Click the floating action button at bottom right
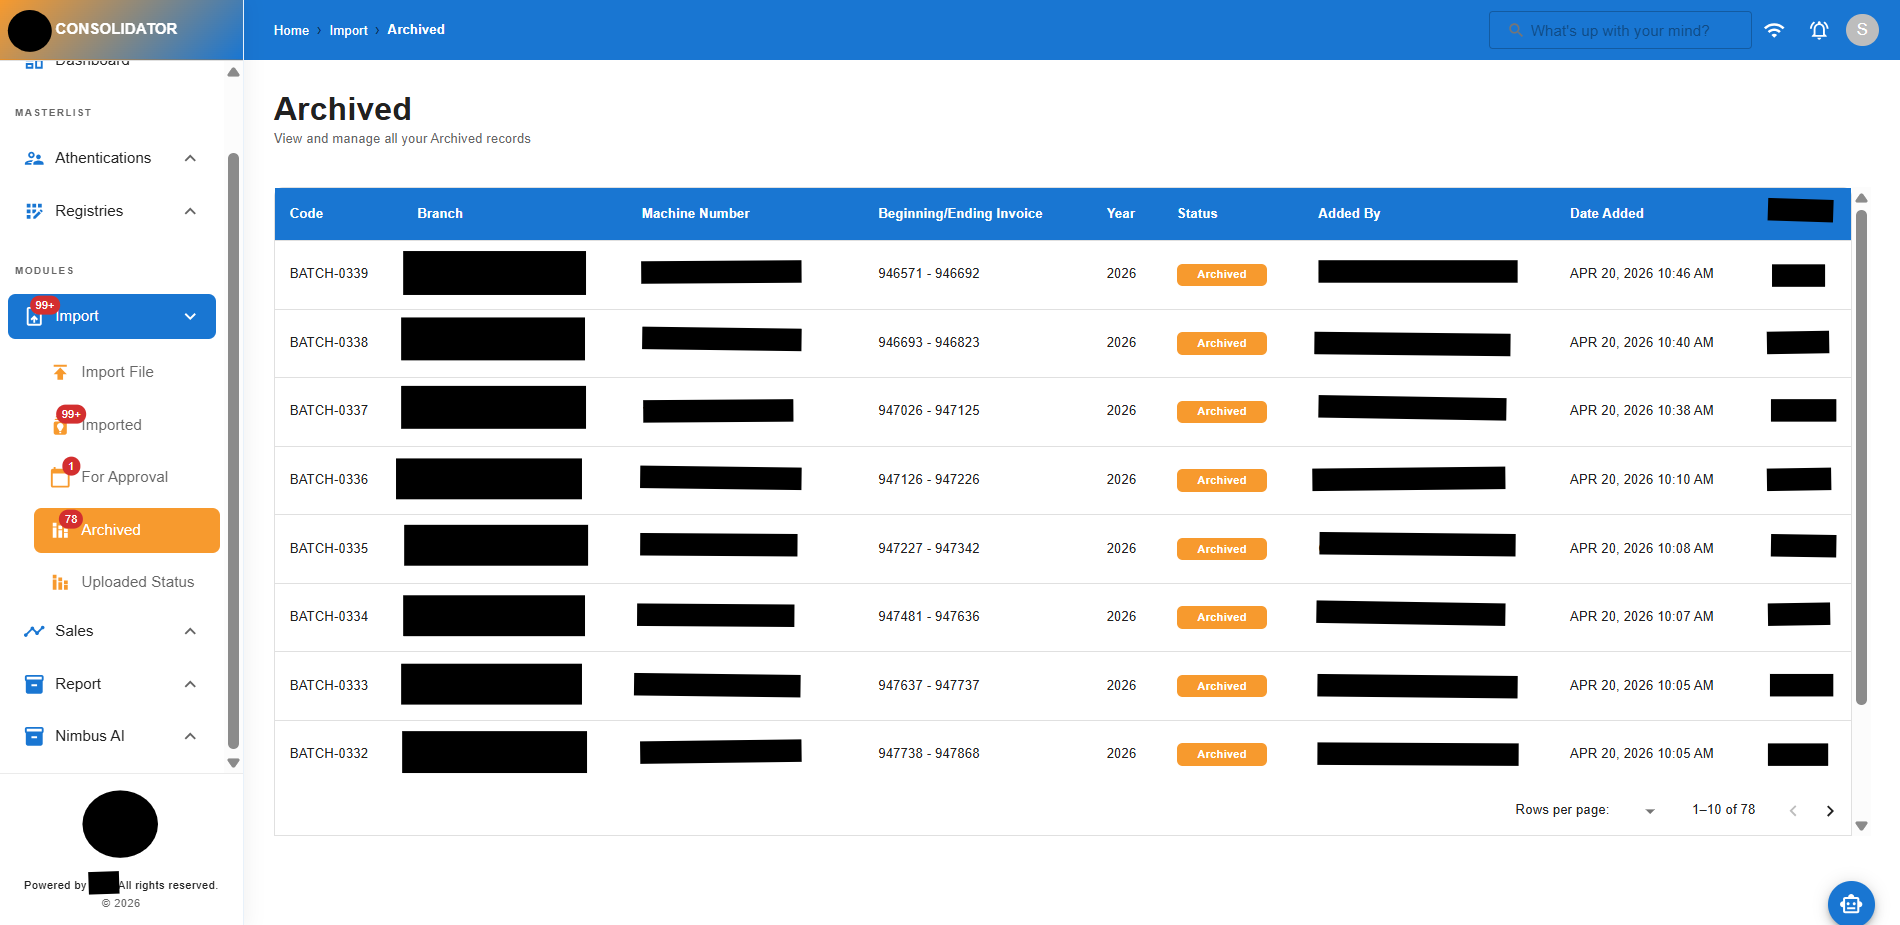Viewport: 1900px width, 925px height. tap(1851, 903)
